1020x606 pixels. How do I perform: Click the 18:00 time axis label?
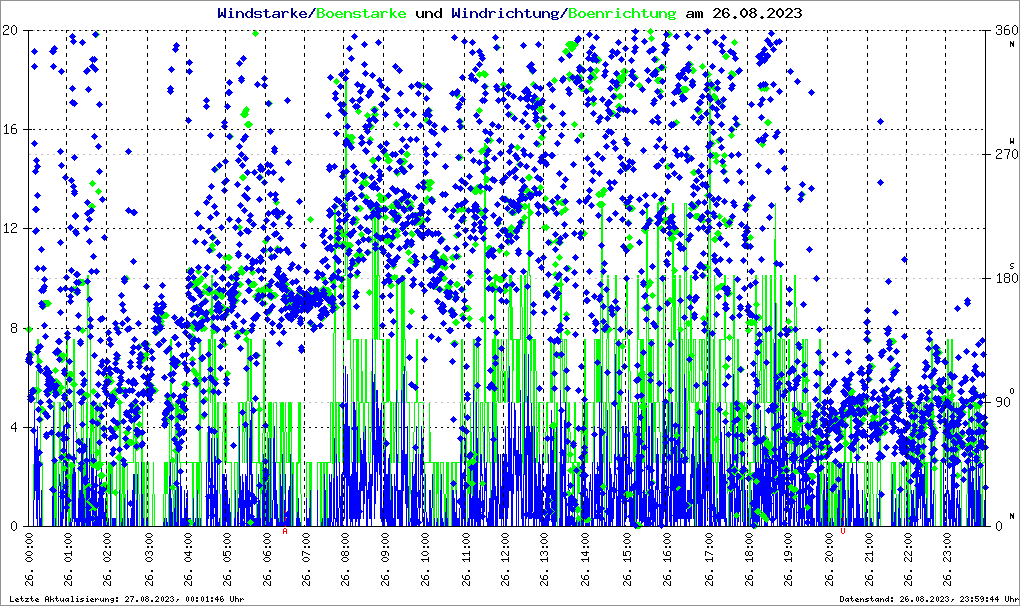click(750, 559)
